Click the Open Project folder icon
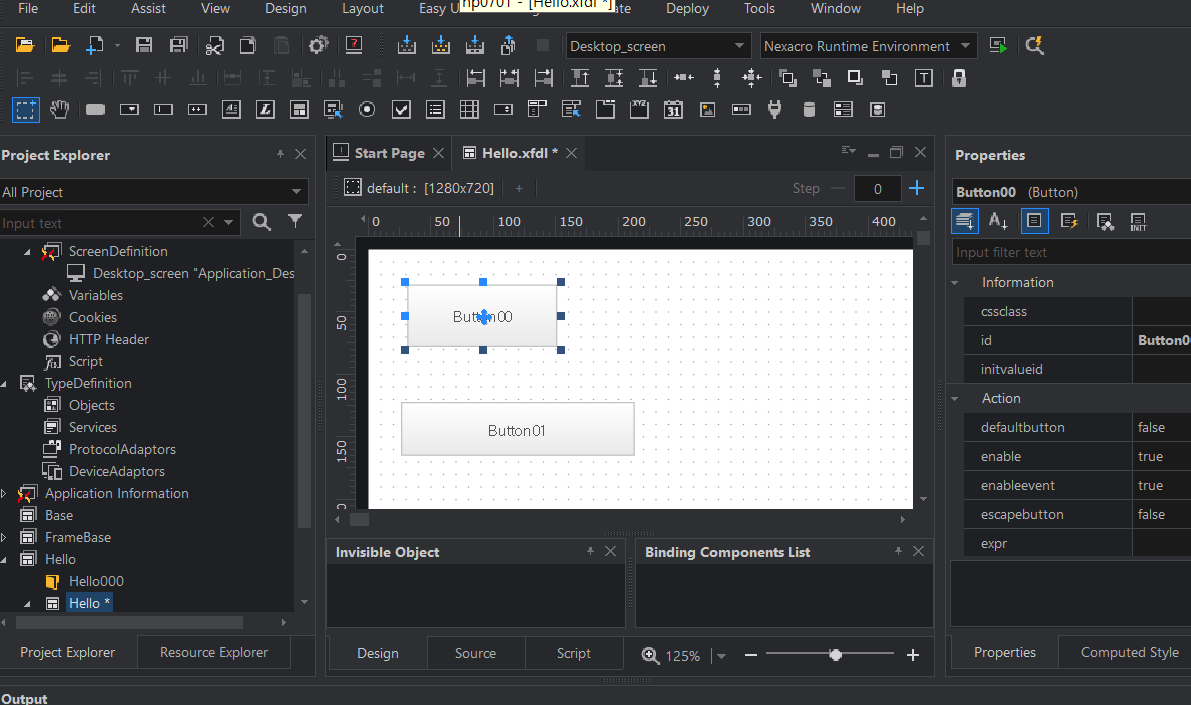This screenshot has height=705, width=1191. point(24,46)
